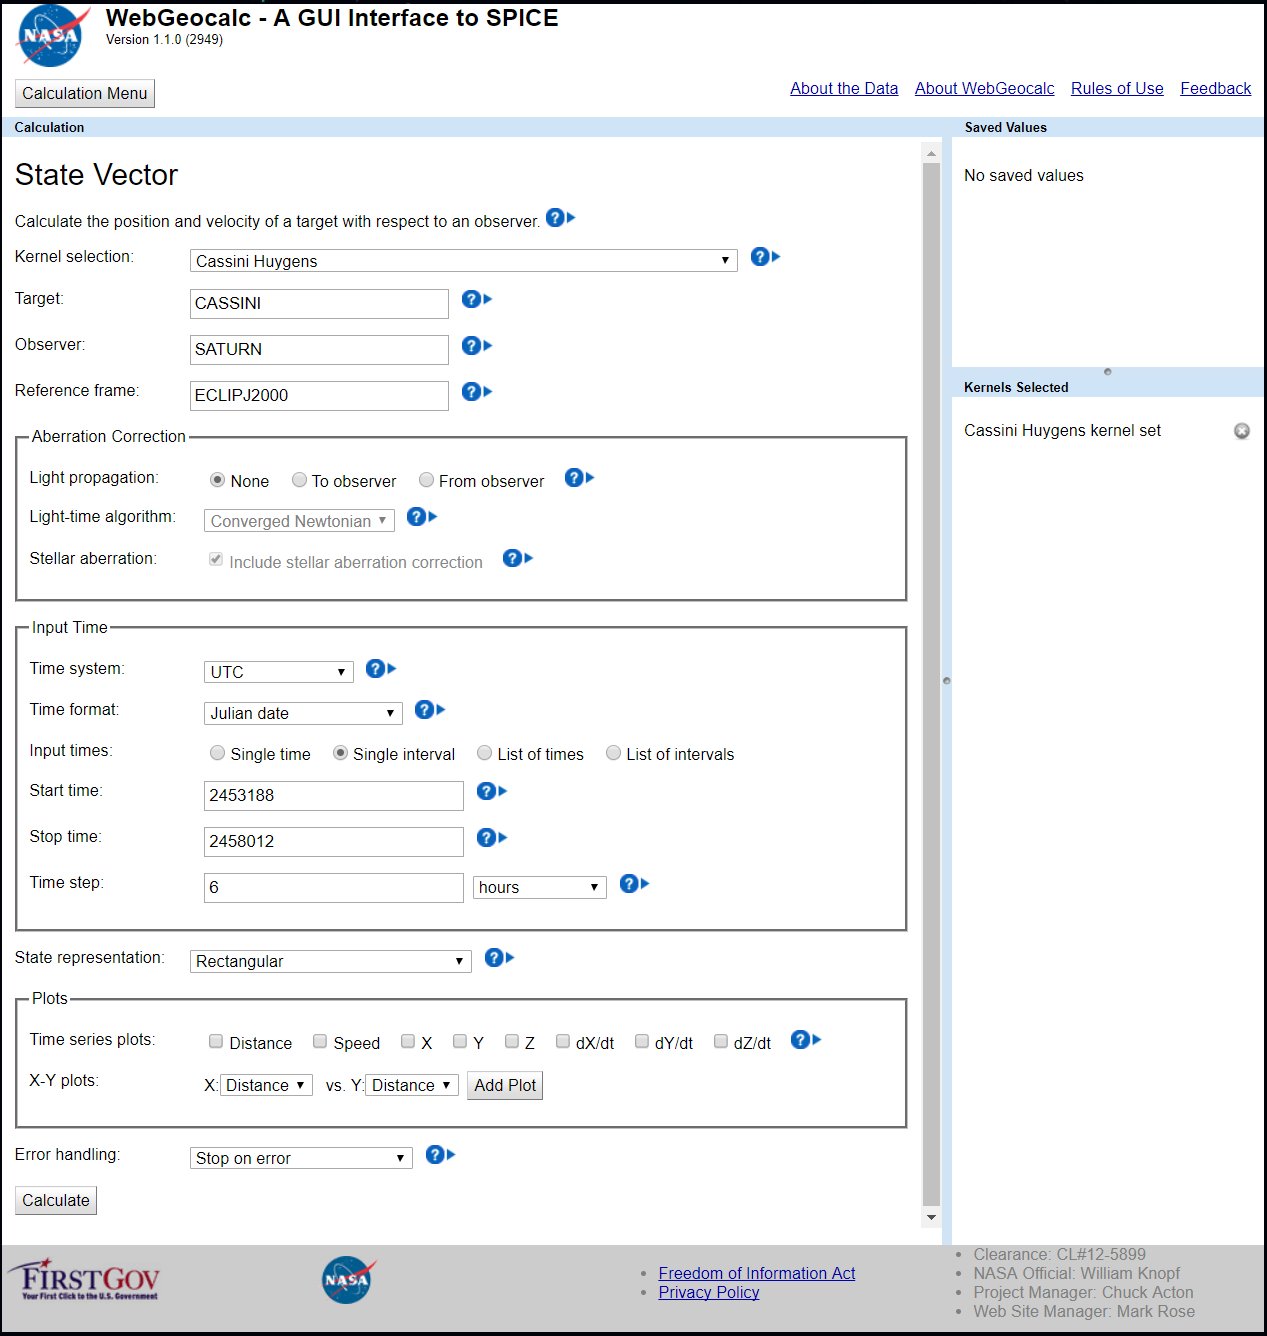Open help icon for Error handling
Image resolution: width=1267 pixels, height=1336 pixels.
440,1155
